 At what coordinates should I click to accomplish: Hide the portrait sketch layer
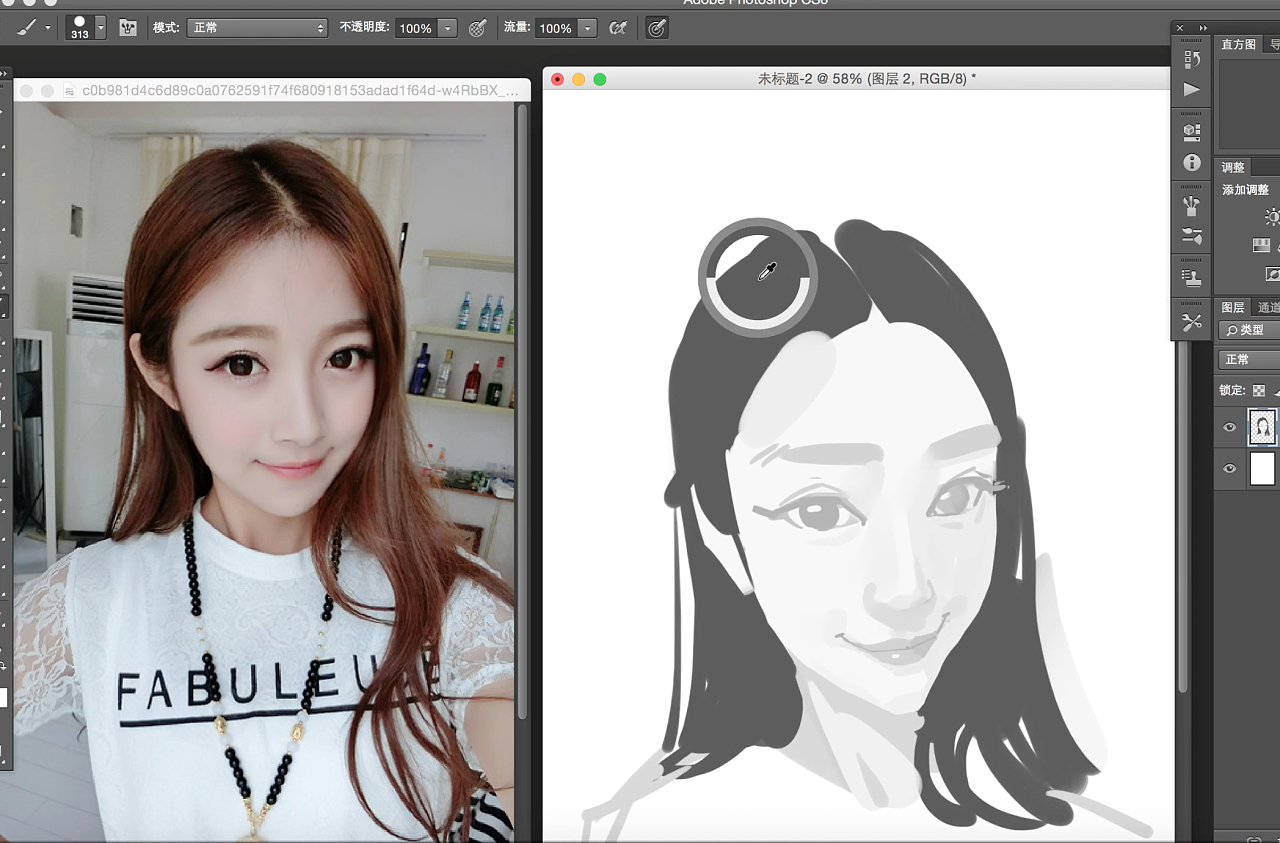pyautogui.click(x=1230, y=428)
